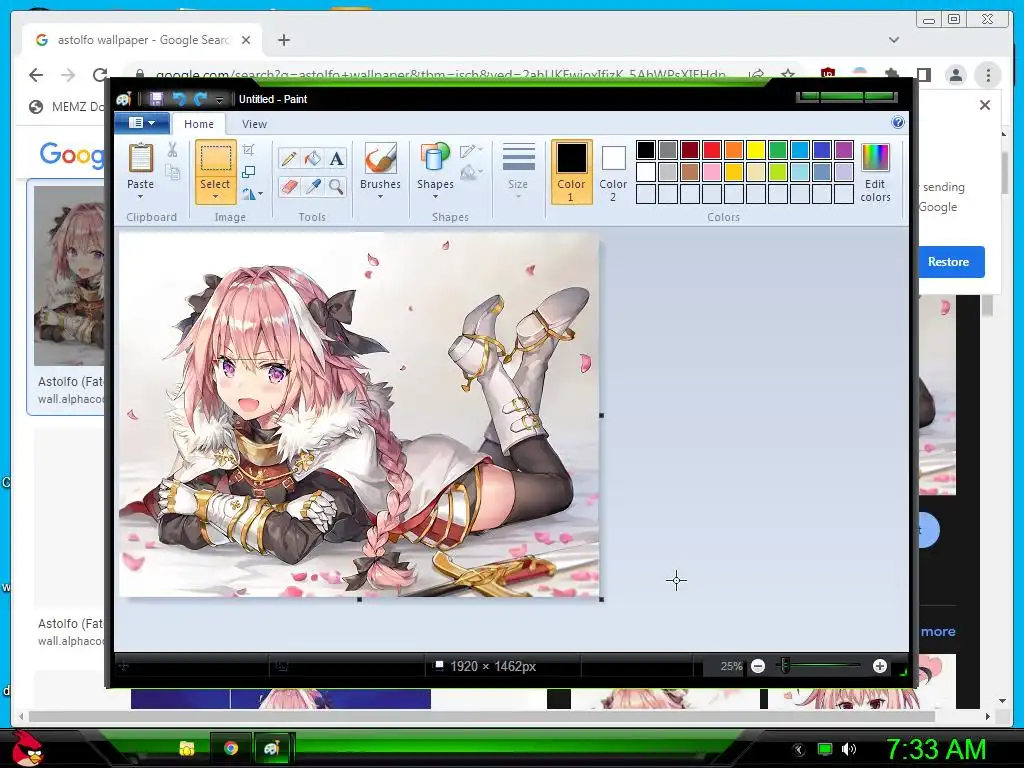1024x768 pixels.
Task: Click the Google logo in Chrome
Action: [72, 154]
